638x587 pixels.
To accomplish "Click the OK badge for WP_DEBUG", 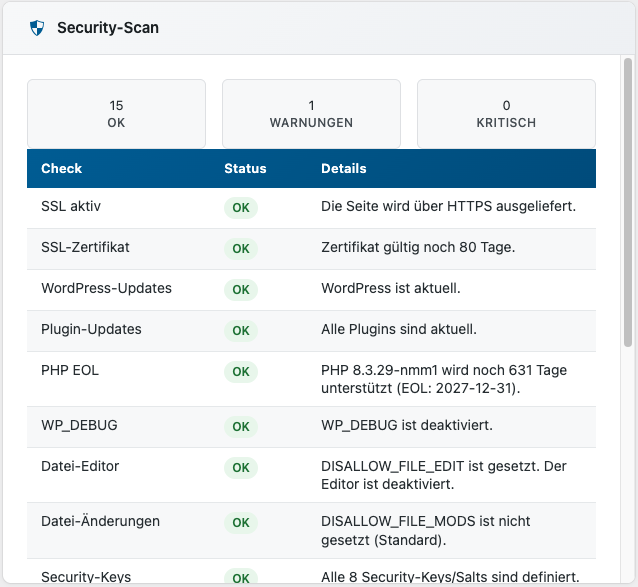I will 240,427.
